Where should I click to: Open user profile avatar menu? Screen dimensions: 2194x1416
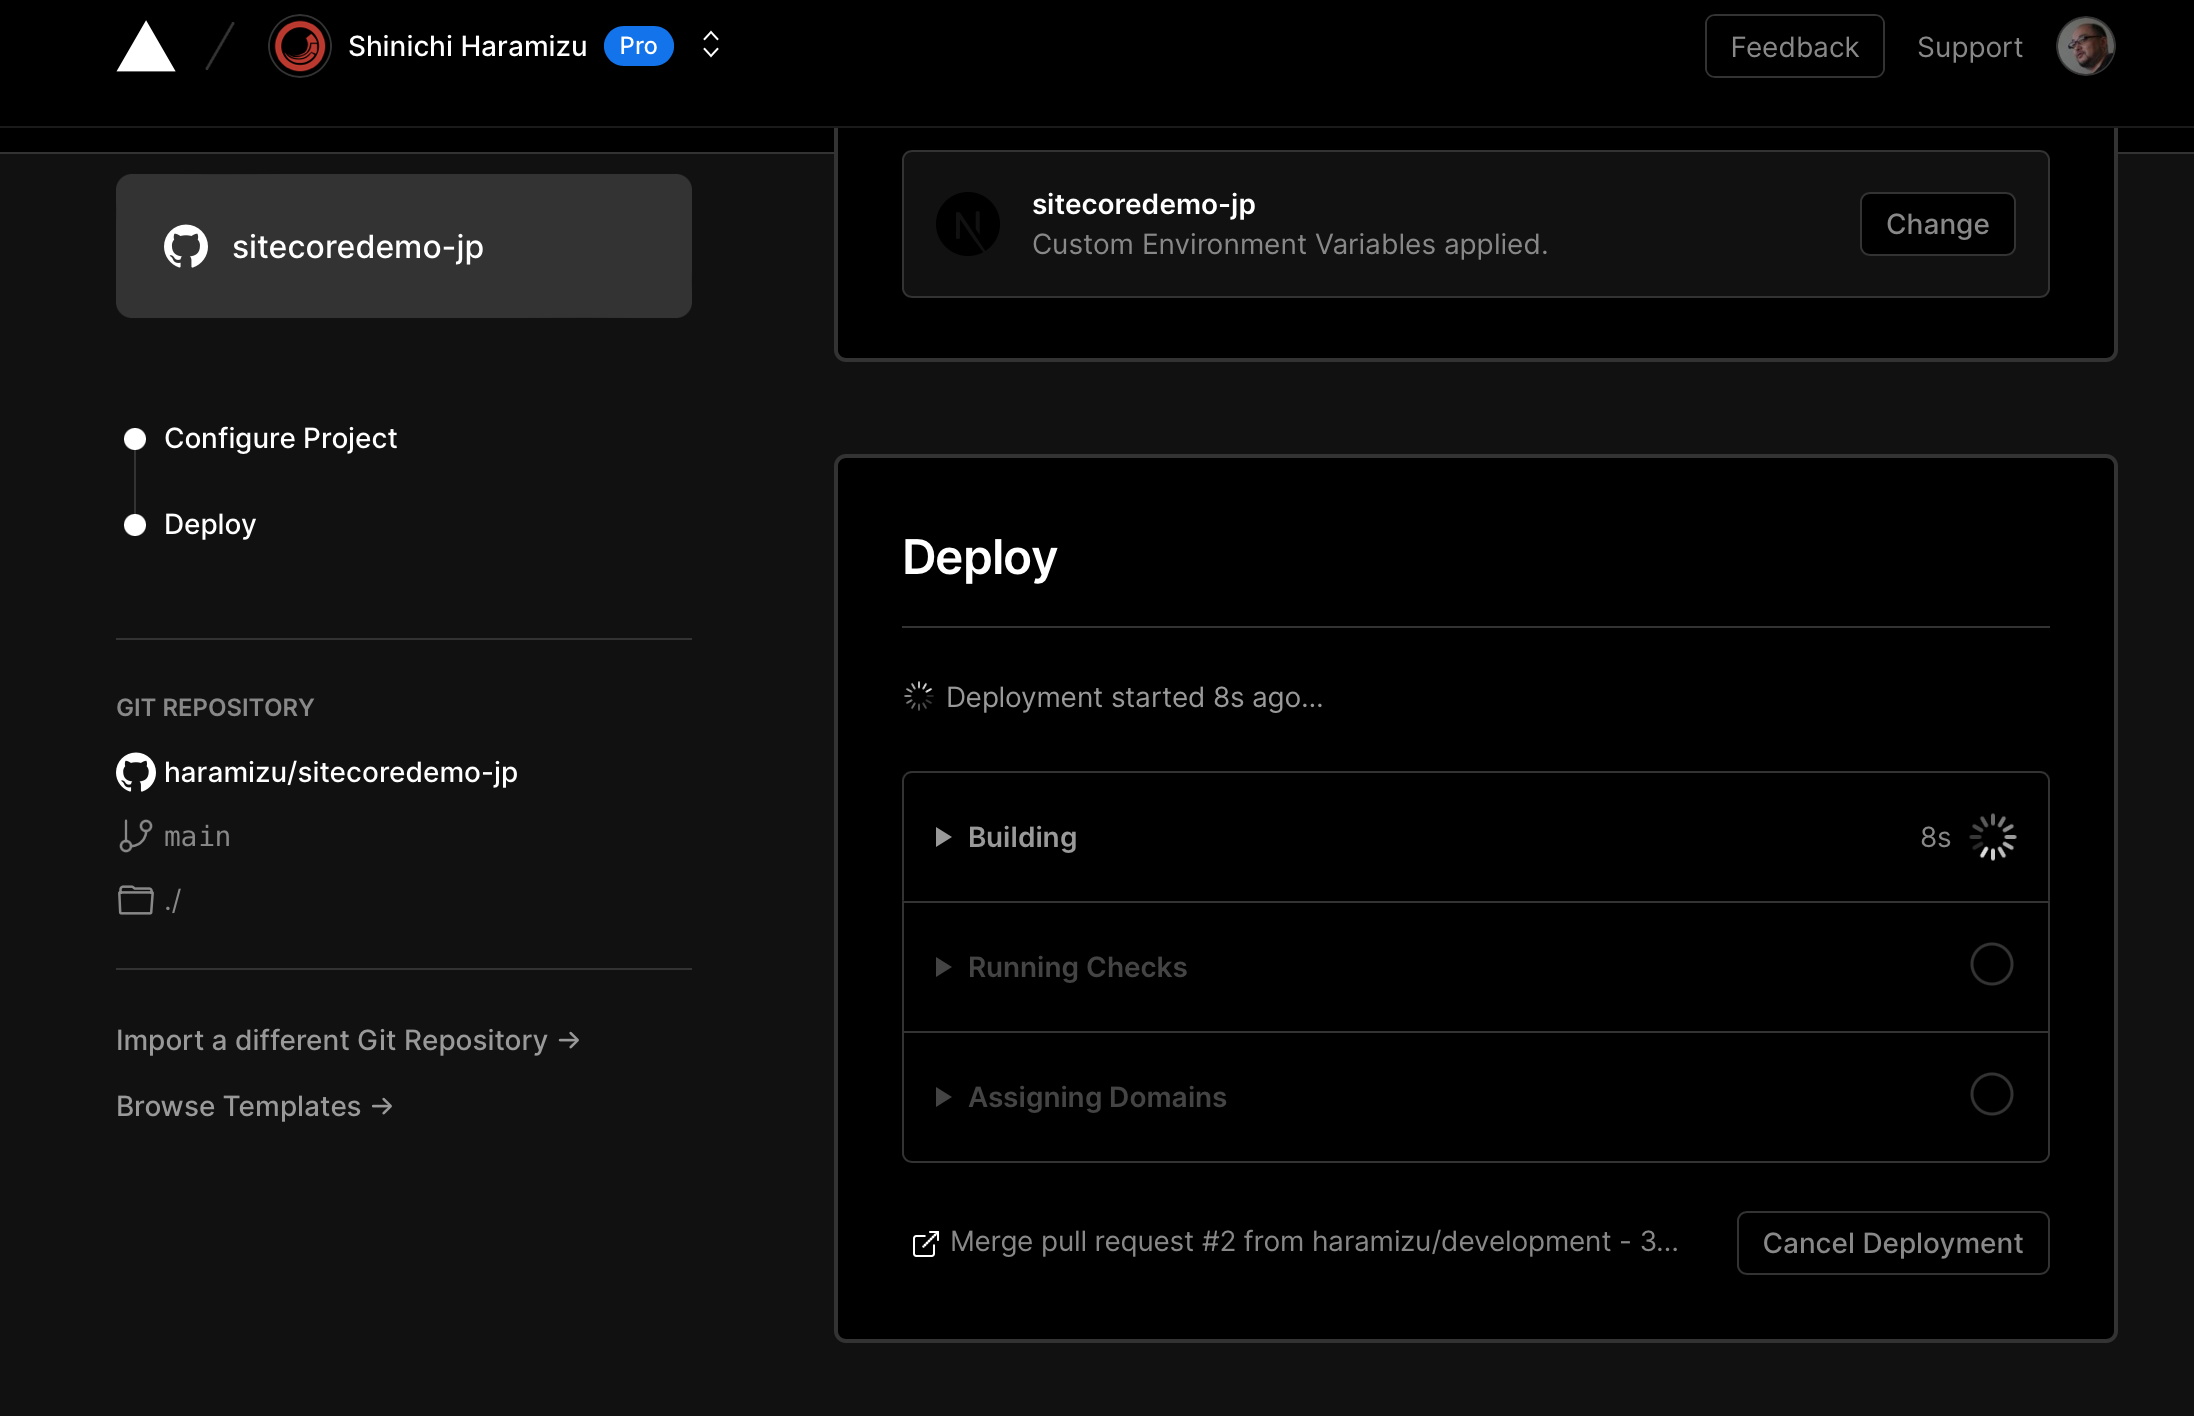(x=2085, y=46)
